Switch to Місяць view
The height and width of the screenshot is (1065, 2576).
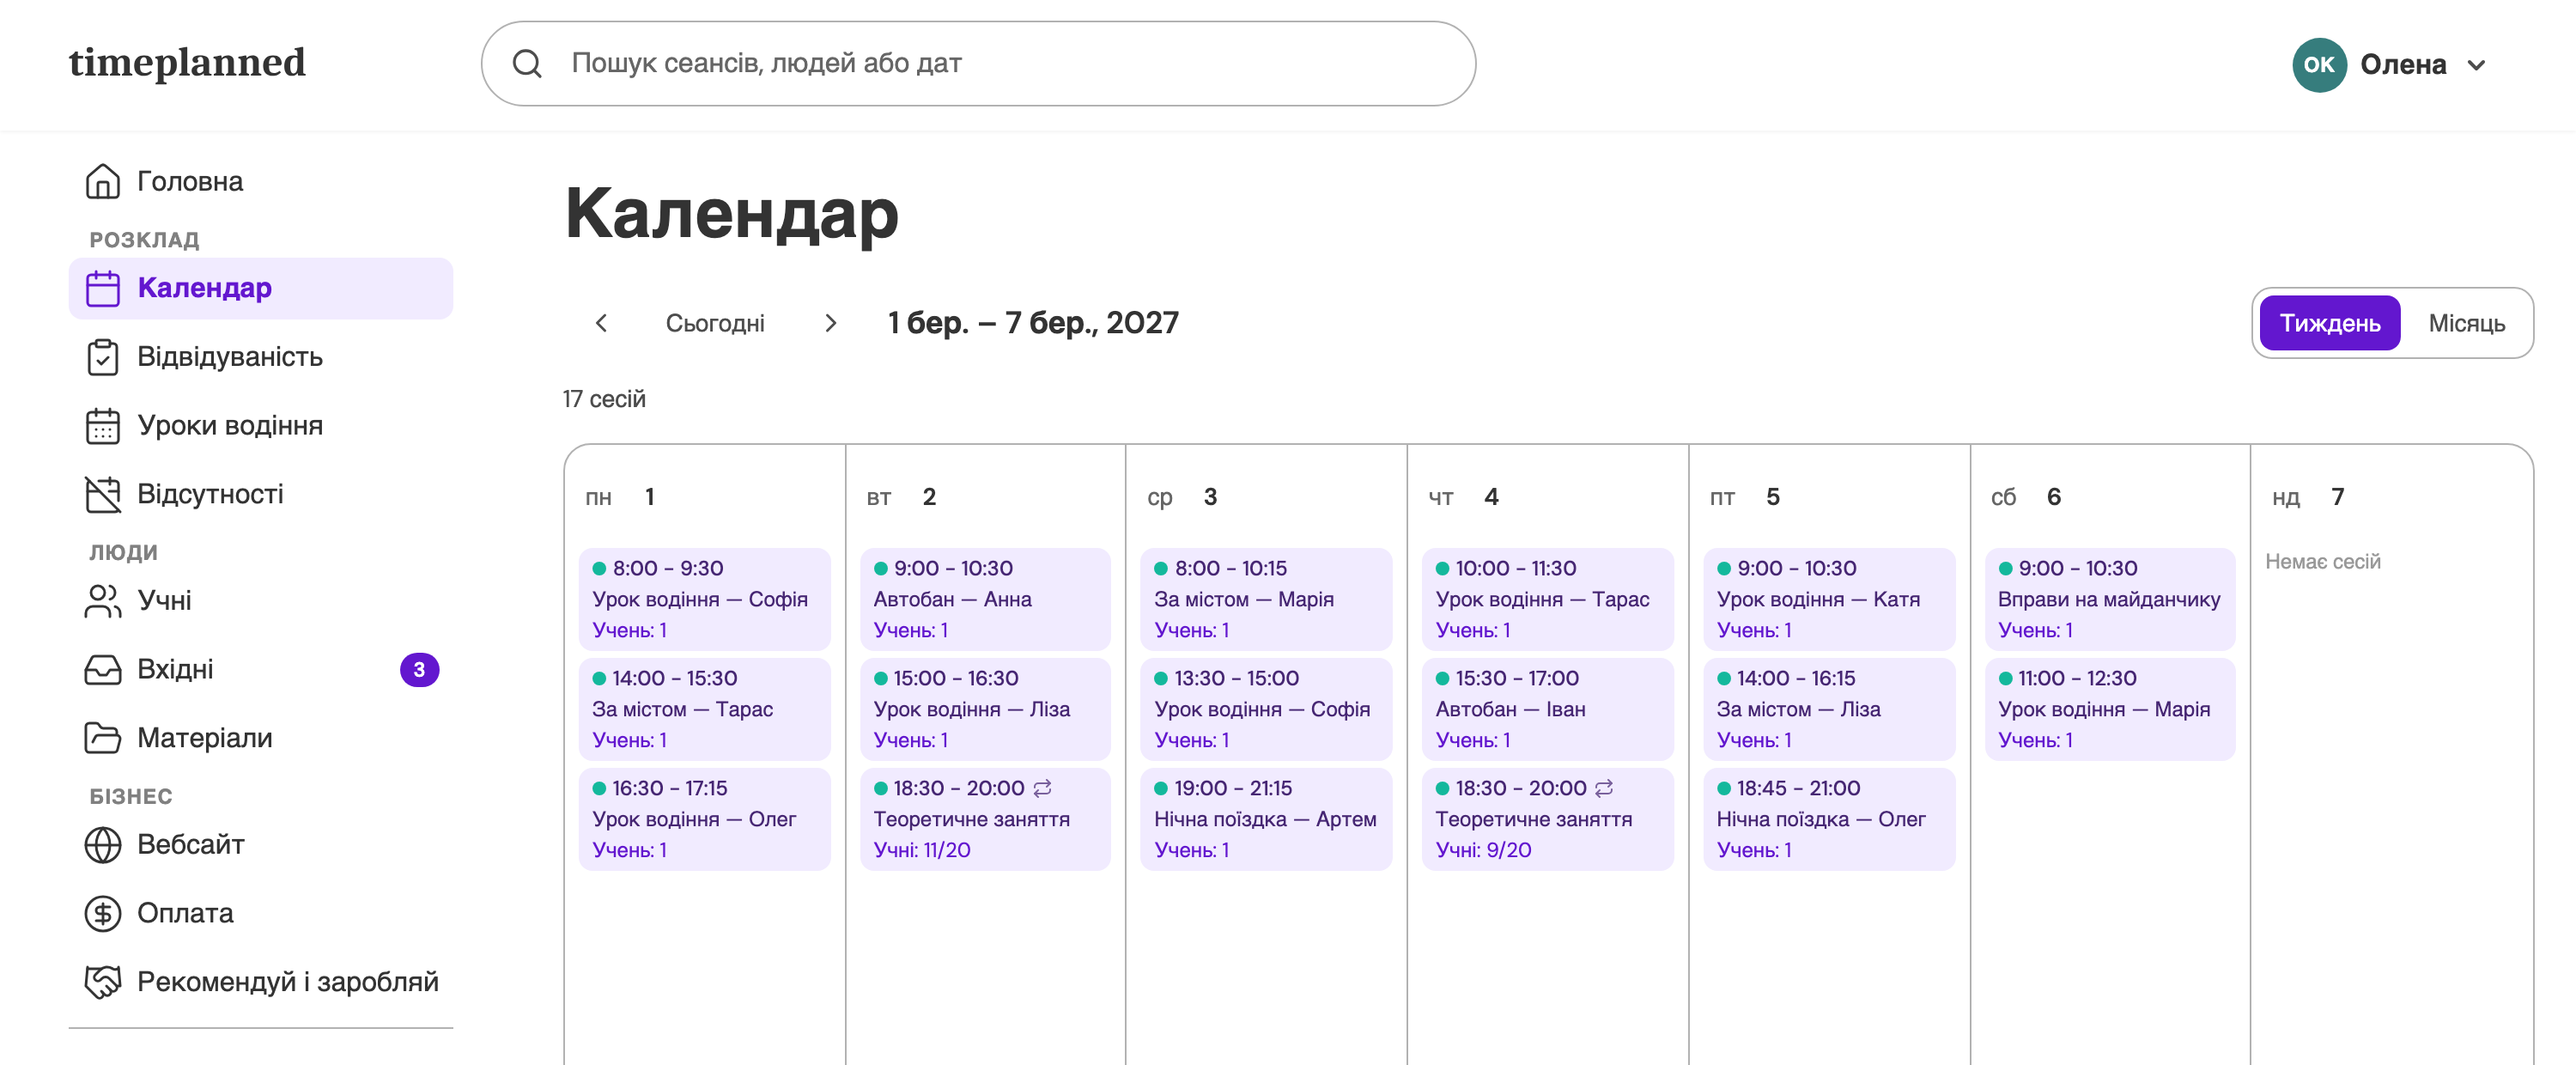click(2466, 323)
